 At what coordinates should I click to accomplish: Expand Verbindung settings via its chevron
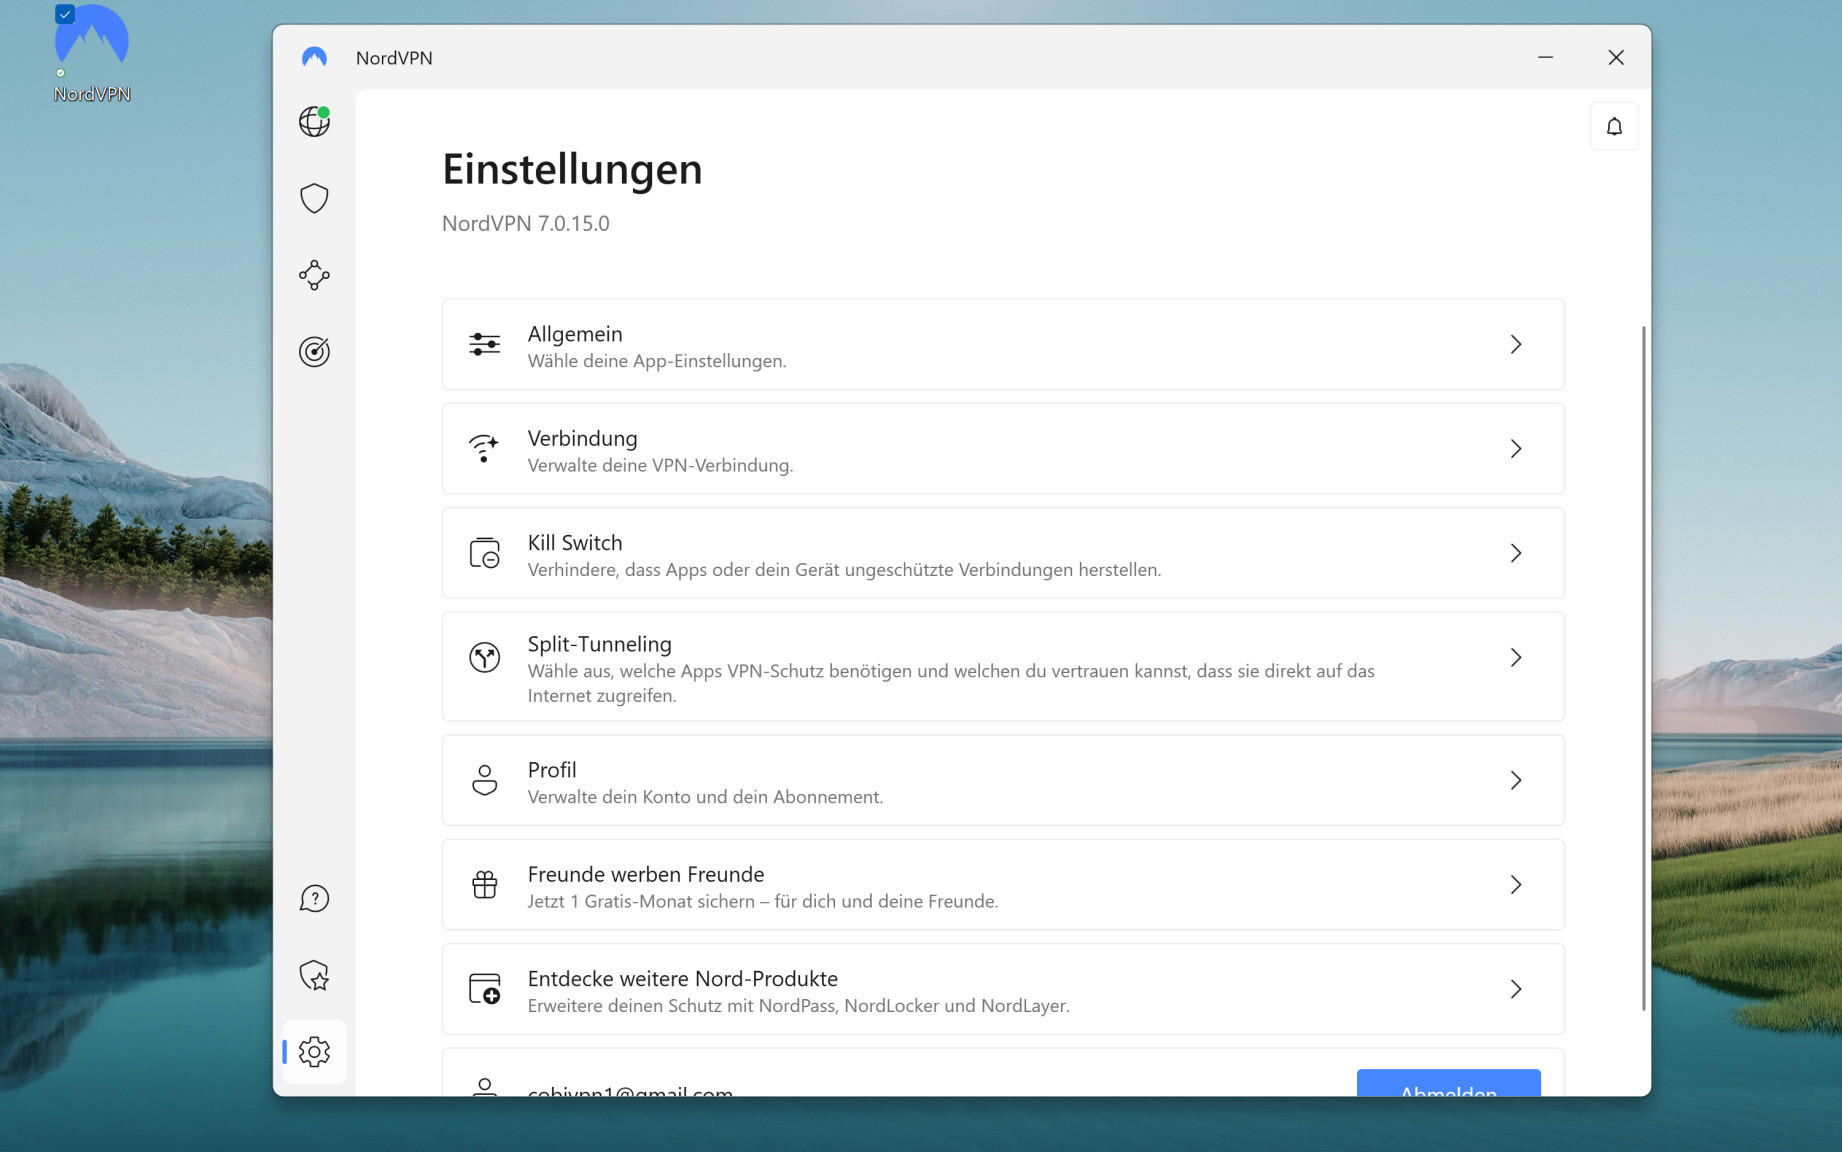pos(1516,448)
